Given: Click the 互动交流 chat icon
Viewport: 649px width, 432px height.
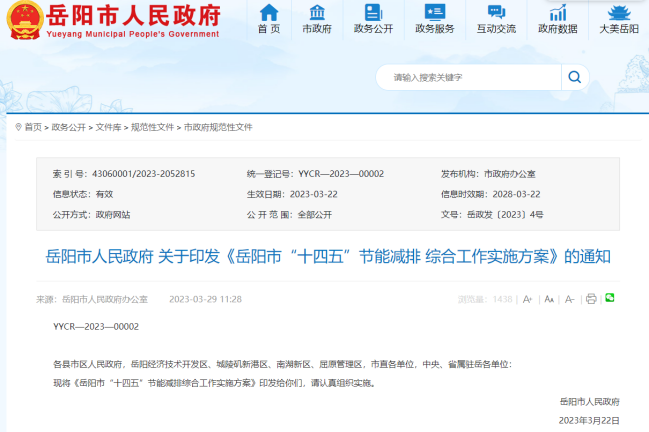Looking at the screenshot, I should [496, 14].
